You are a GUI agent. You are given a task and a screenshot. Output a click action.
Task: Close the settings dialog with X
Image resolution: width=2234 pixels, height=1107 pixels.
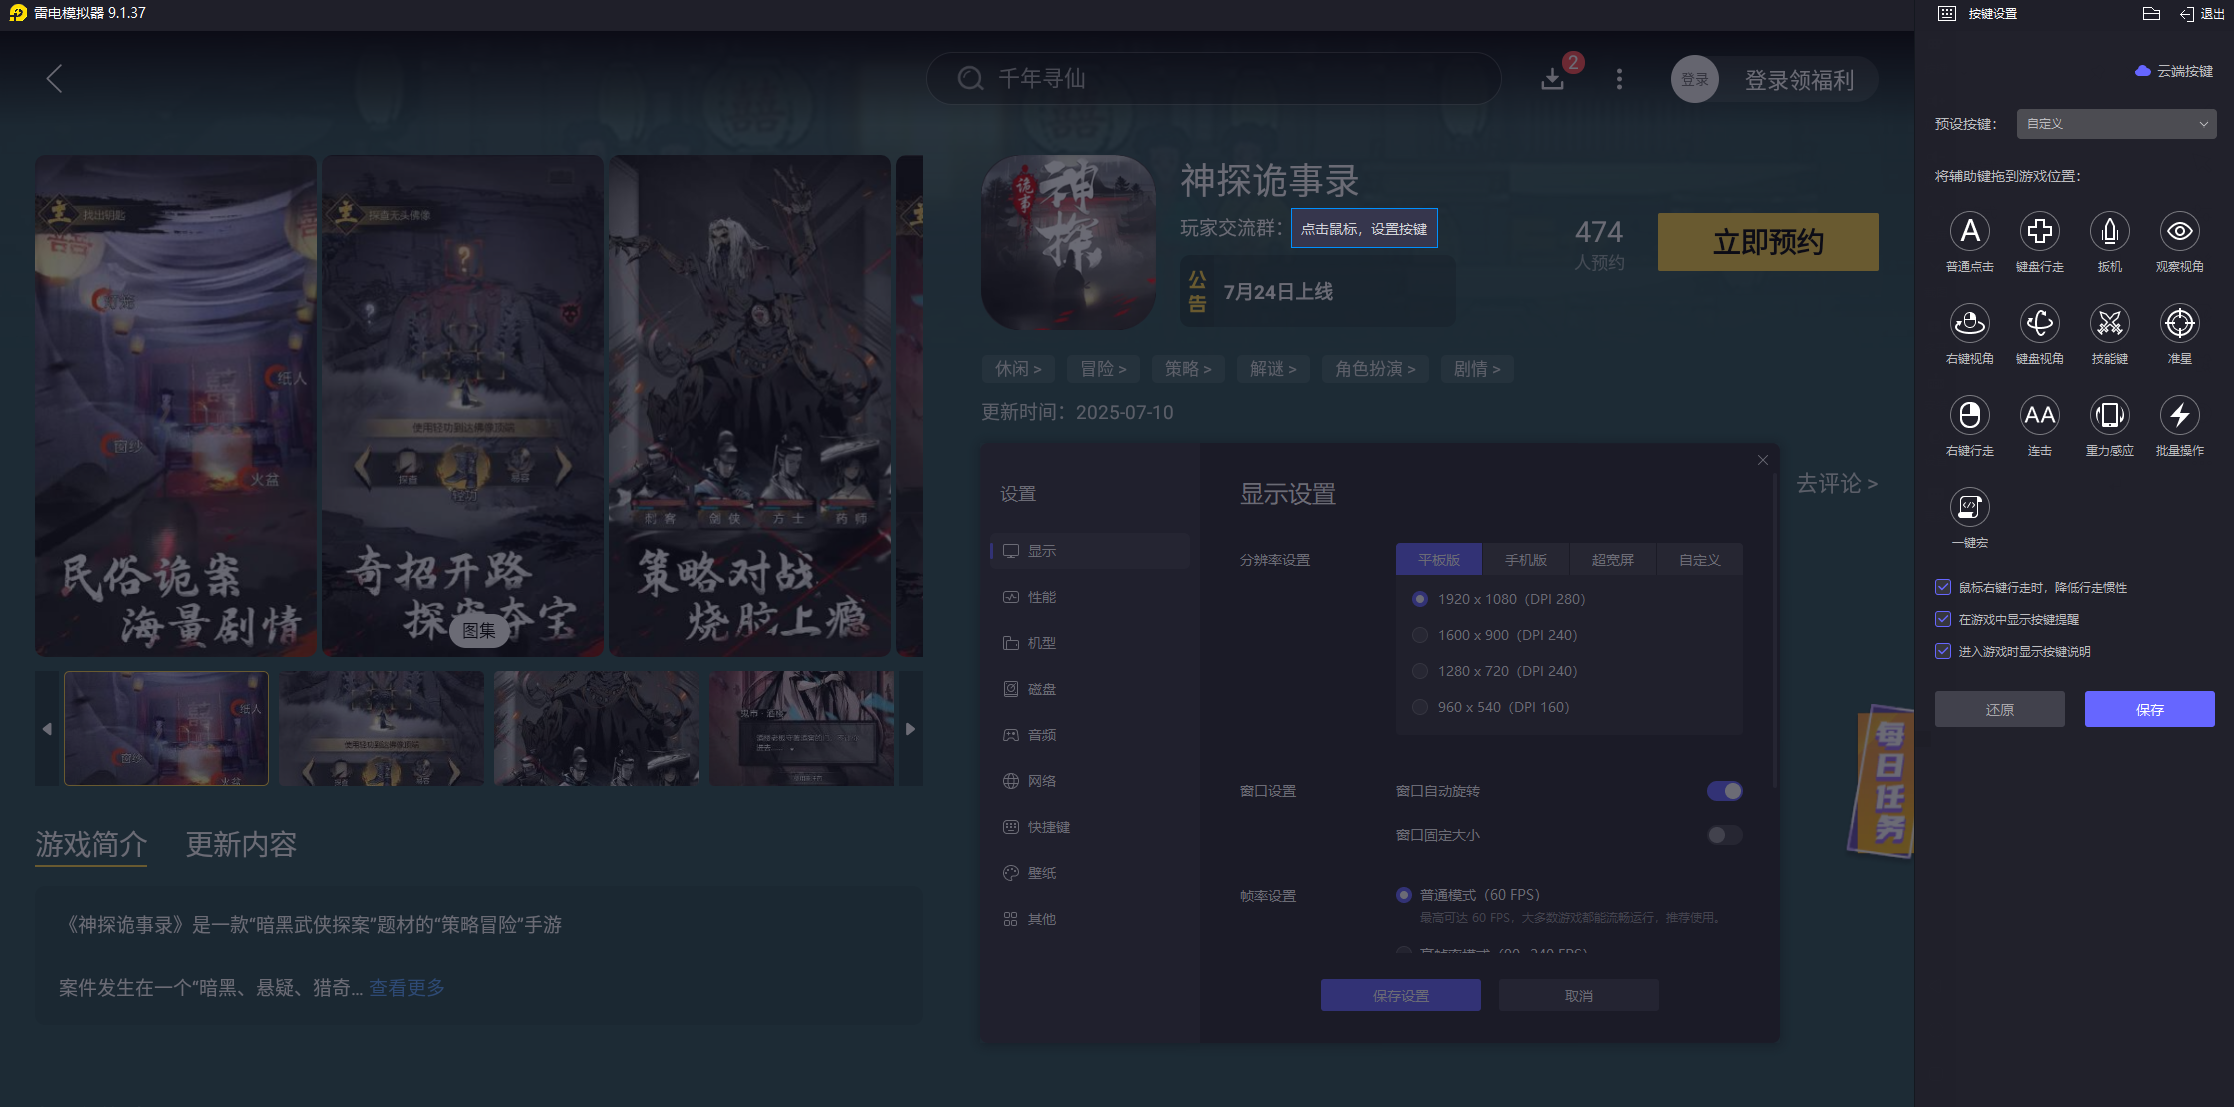click(1763, 460)
